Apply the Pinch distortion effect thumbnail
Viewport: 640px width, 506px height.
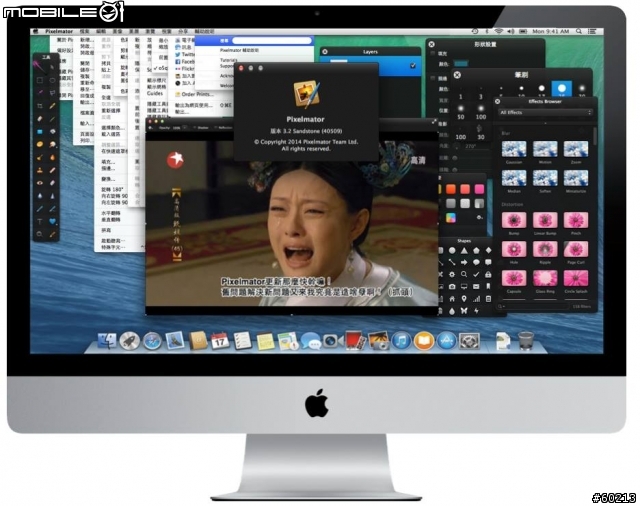pos(576,220)
